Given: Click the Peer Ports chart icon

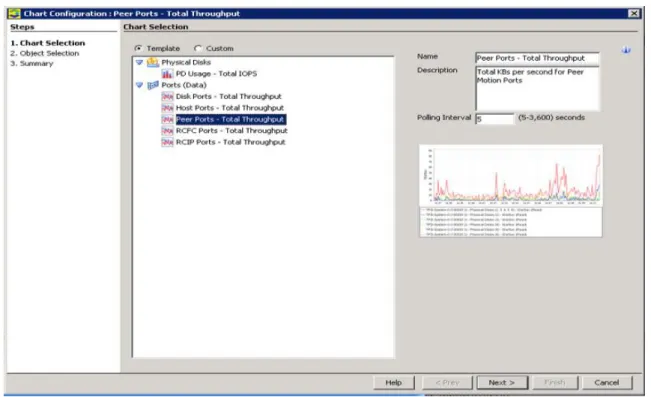Looking at the screenshot, I should tap(167, 120).
